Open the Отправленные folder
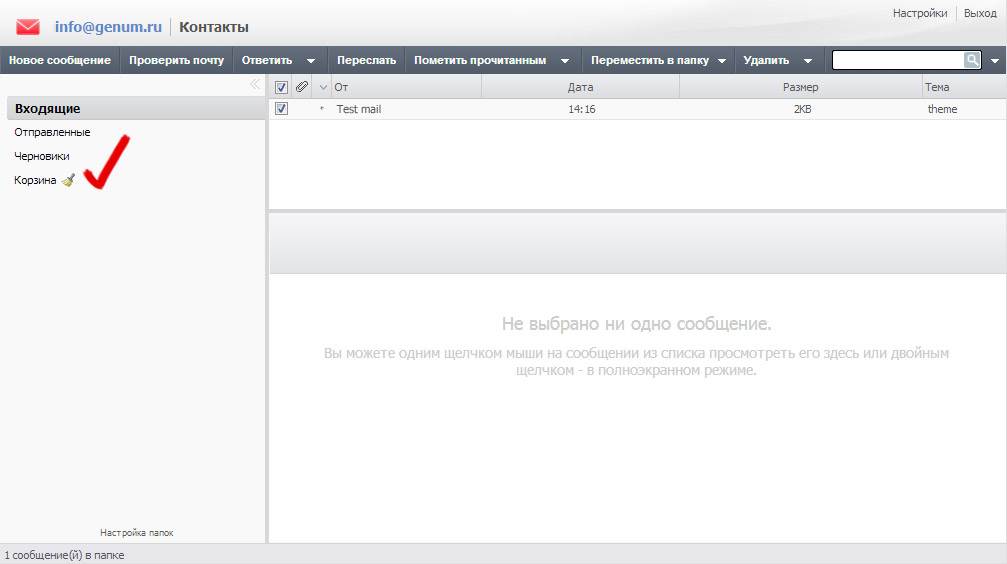The width and height of the screenshot is (1007, 564). [x=52, y=132]
